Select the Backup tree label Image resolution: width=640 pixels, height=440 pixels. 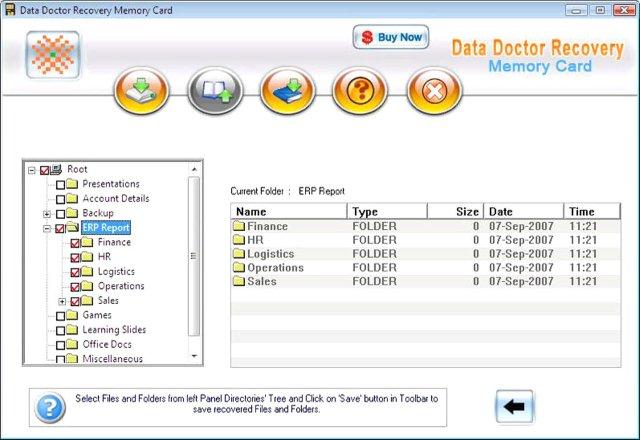coord(98,213)
